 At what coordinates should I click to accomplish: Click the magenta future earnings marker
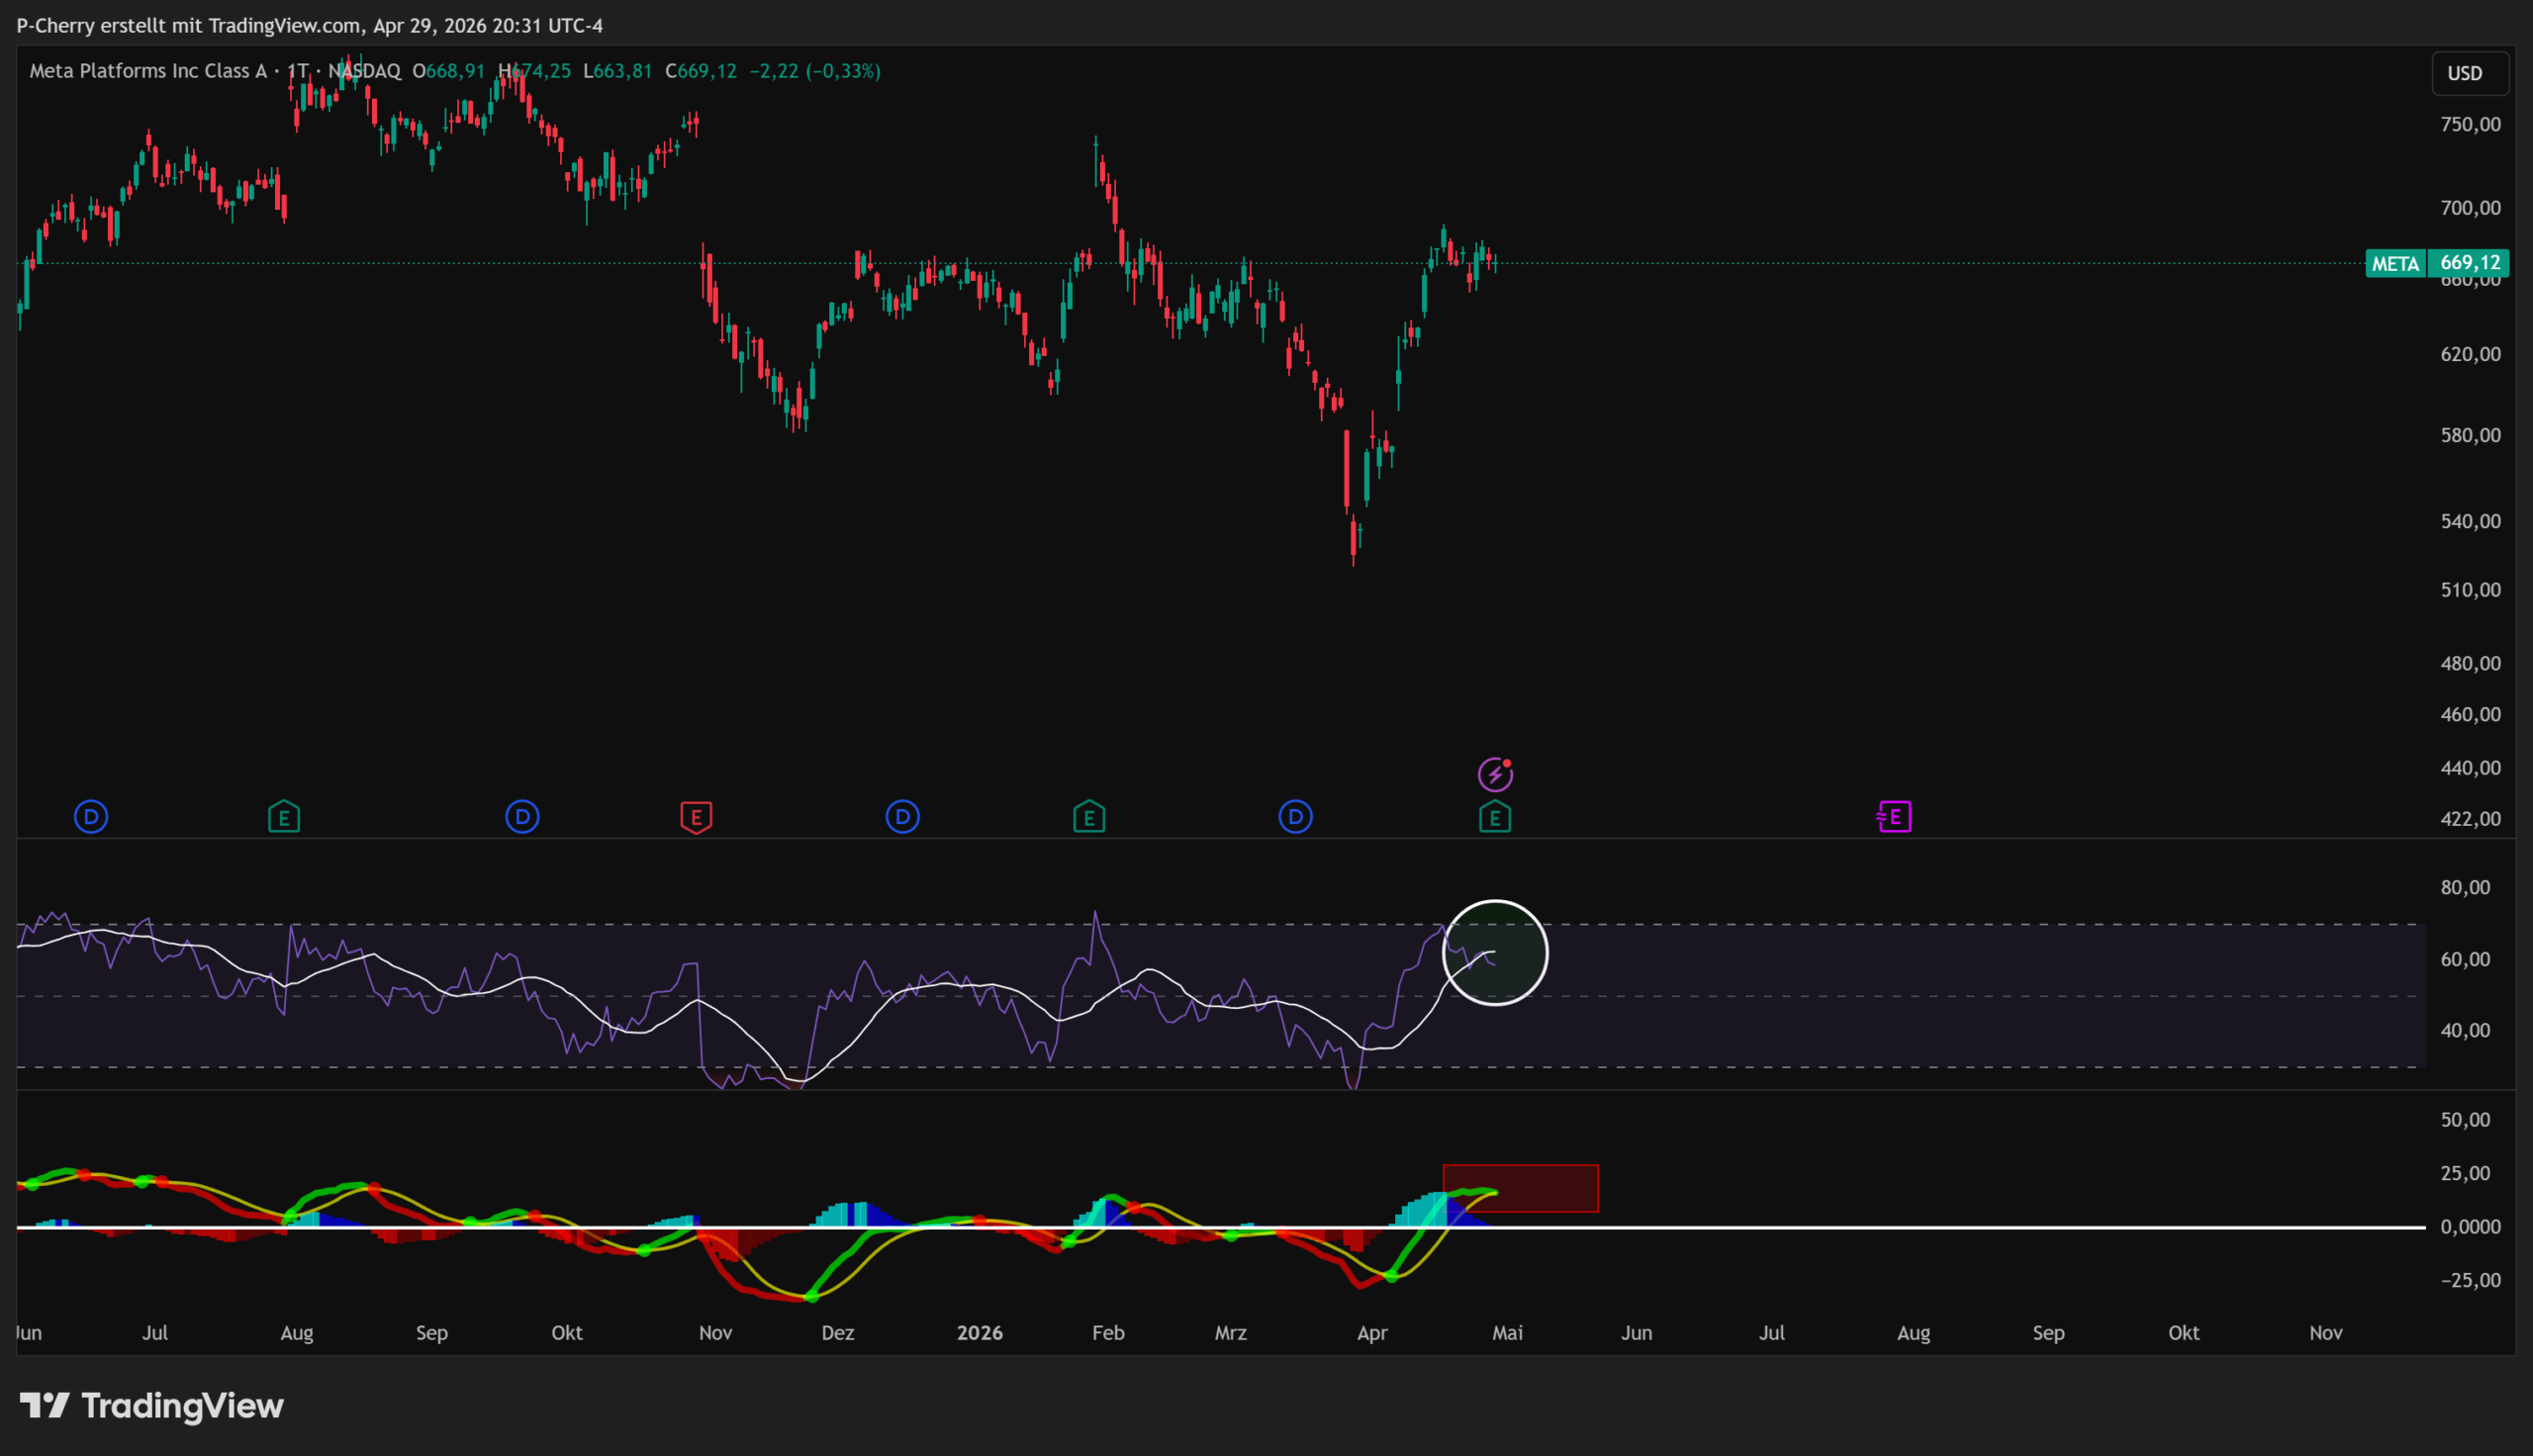[x=1894, y=817]
